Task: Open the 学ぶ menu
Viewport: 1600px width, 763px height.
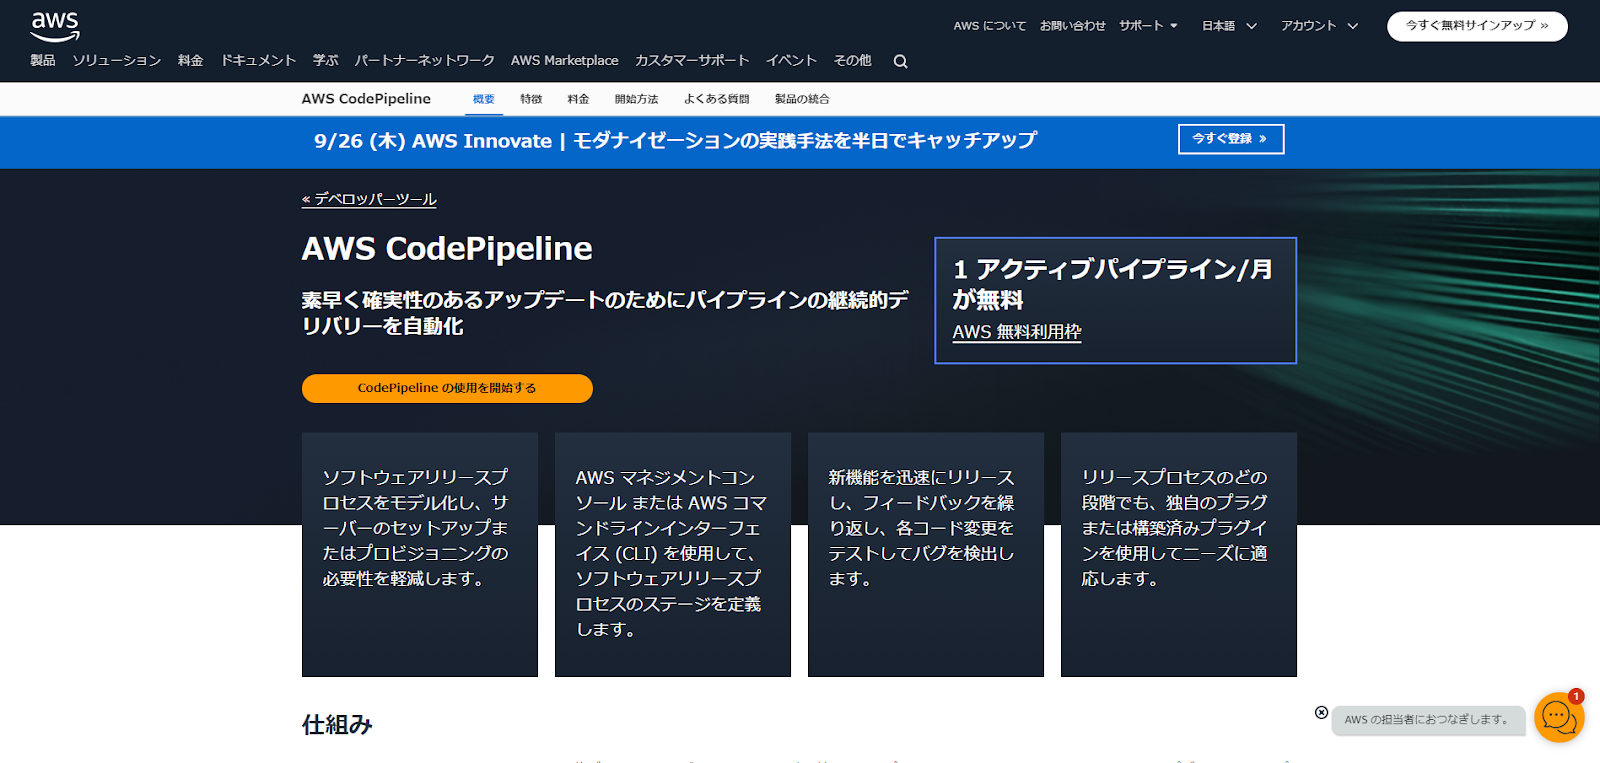Action: tap(325, 60)
